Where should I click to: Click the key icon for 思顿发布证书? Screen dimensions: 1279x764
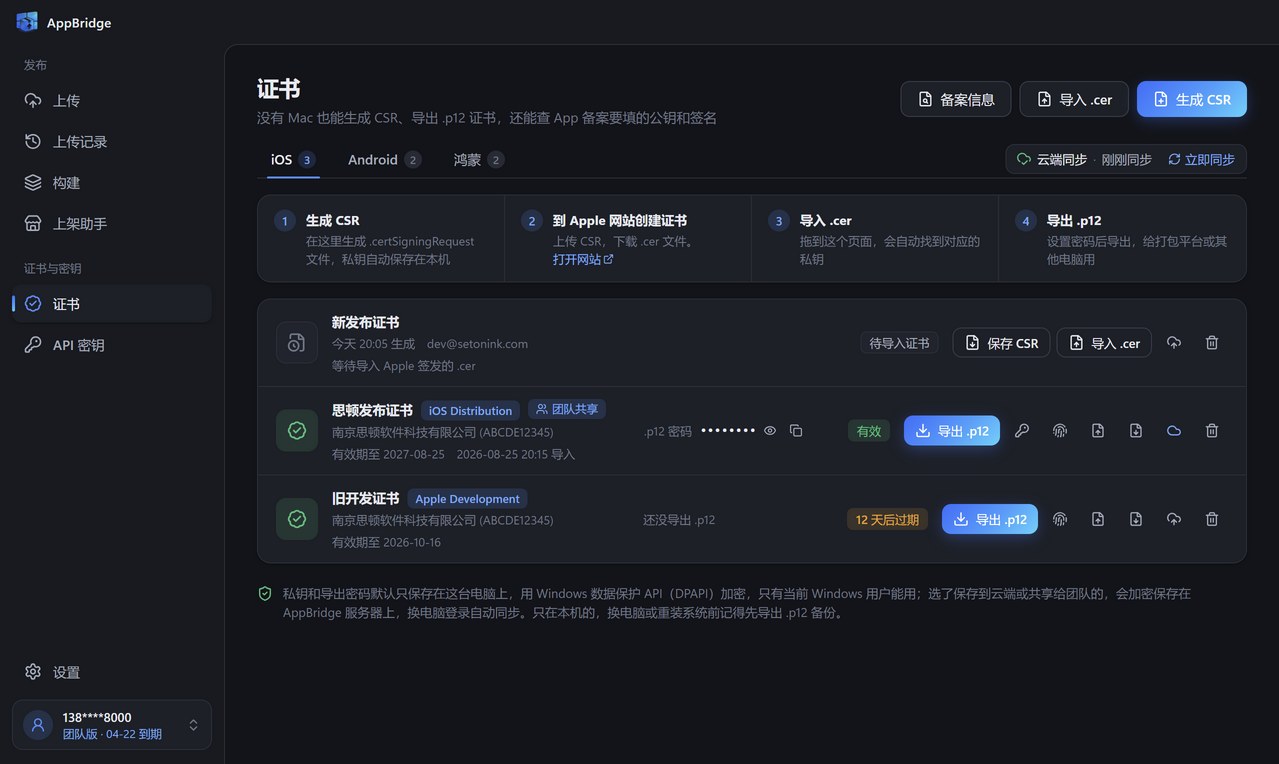1022,431
